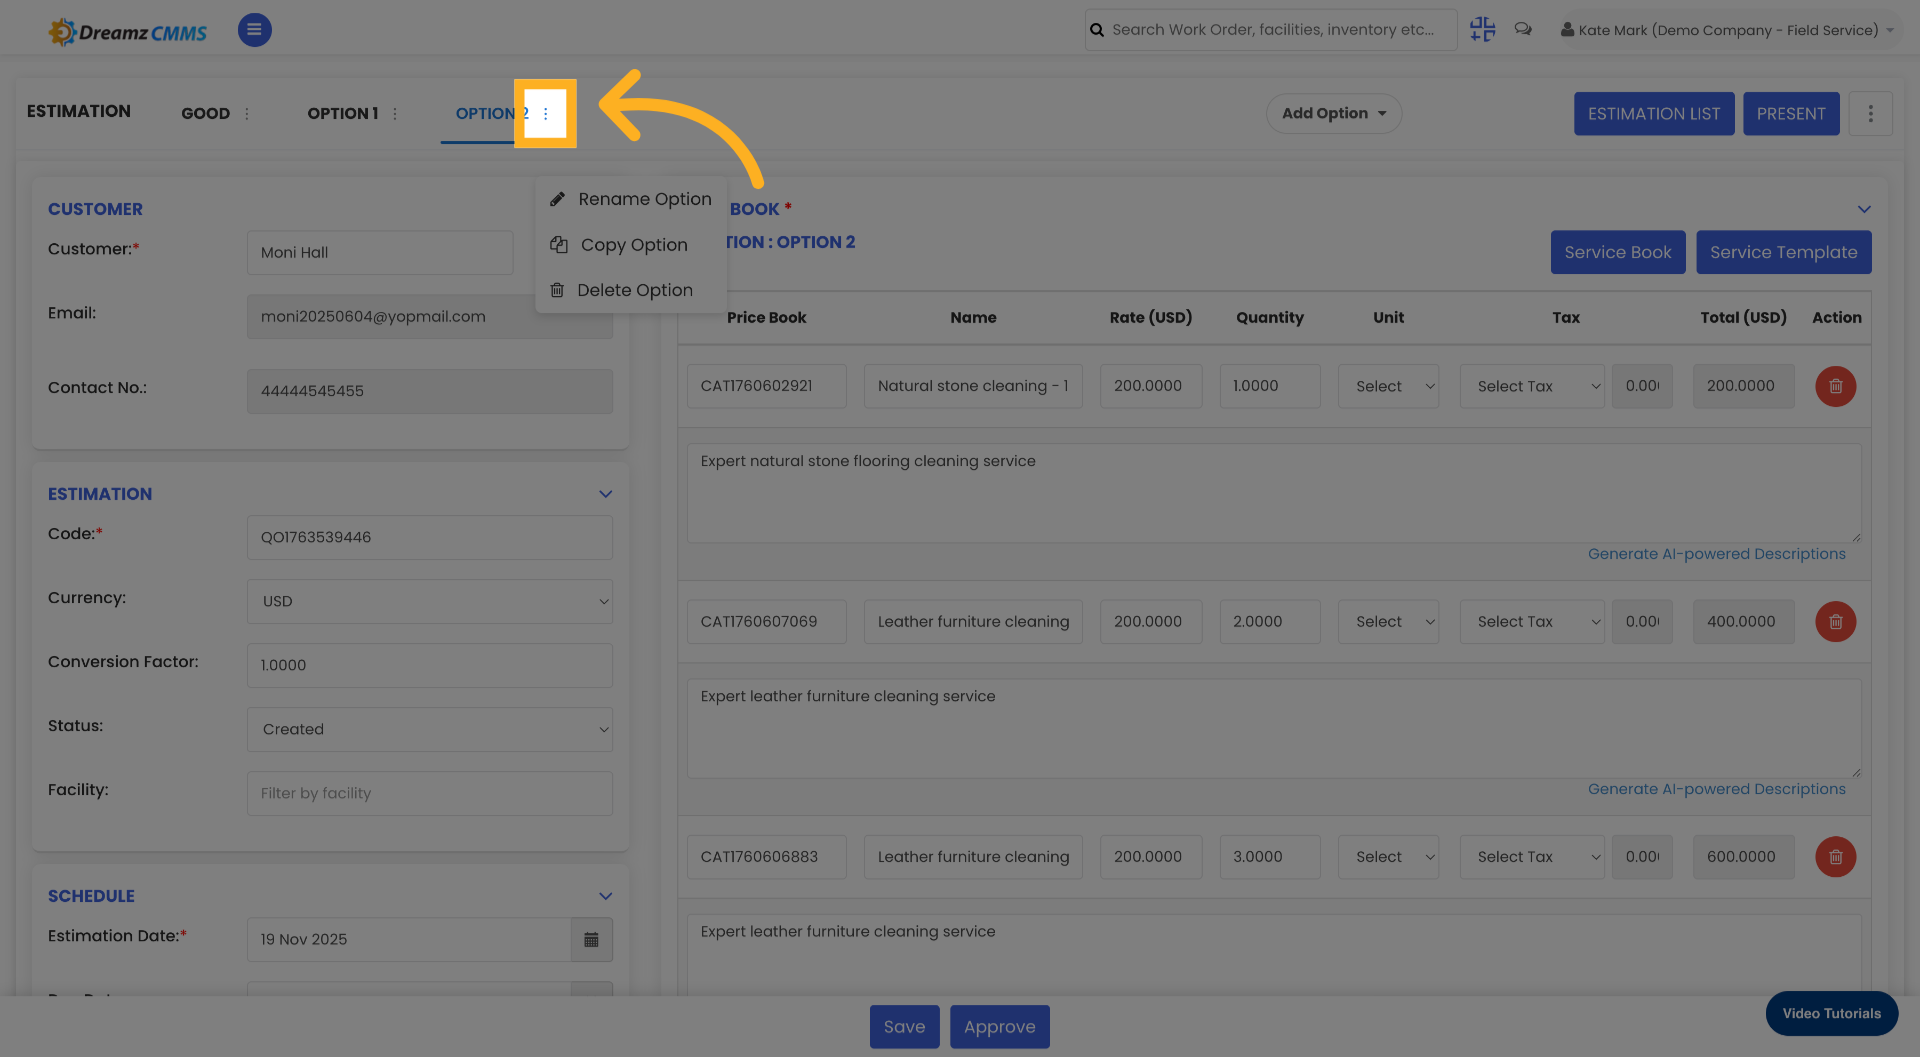Delete the second Leather furniture cleaning row
1920x1057 pixels.
click(x=1835, y=857)
